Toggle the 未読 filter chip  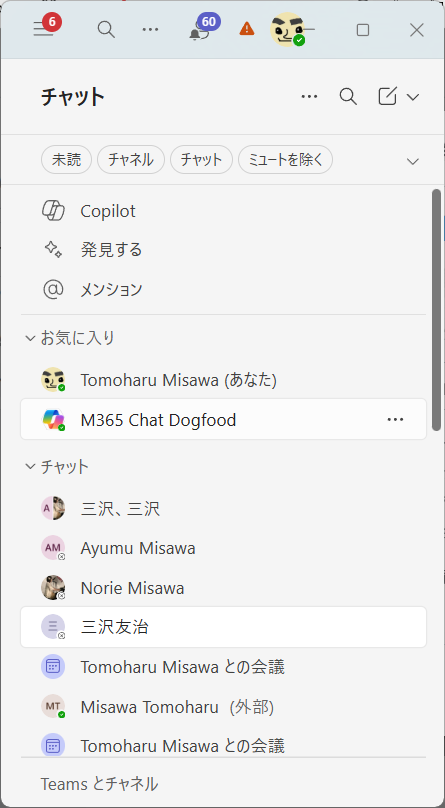pos(66,160)
